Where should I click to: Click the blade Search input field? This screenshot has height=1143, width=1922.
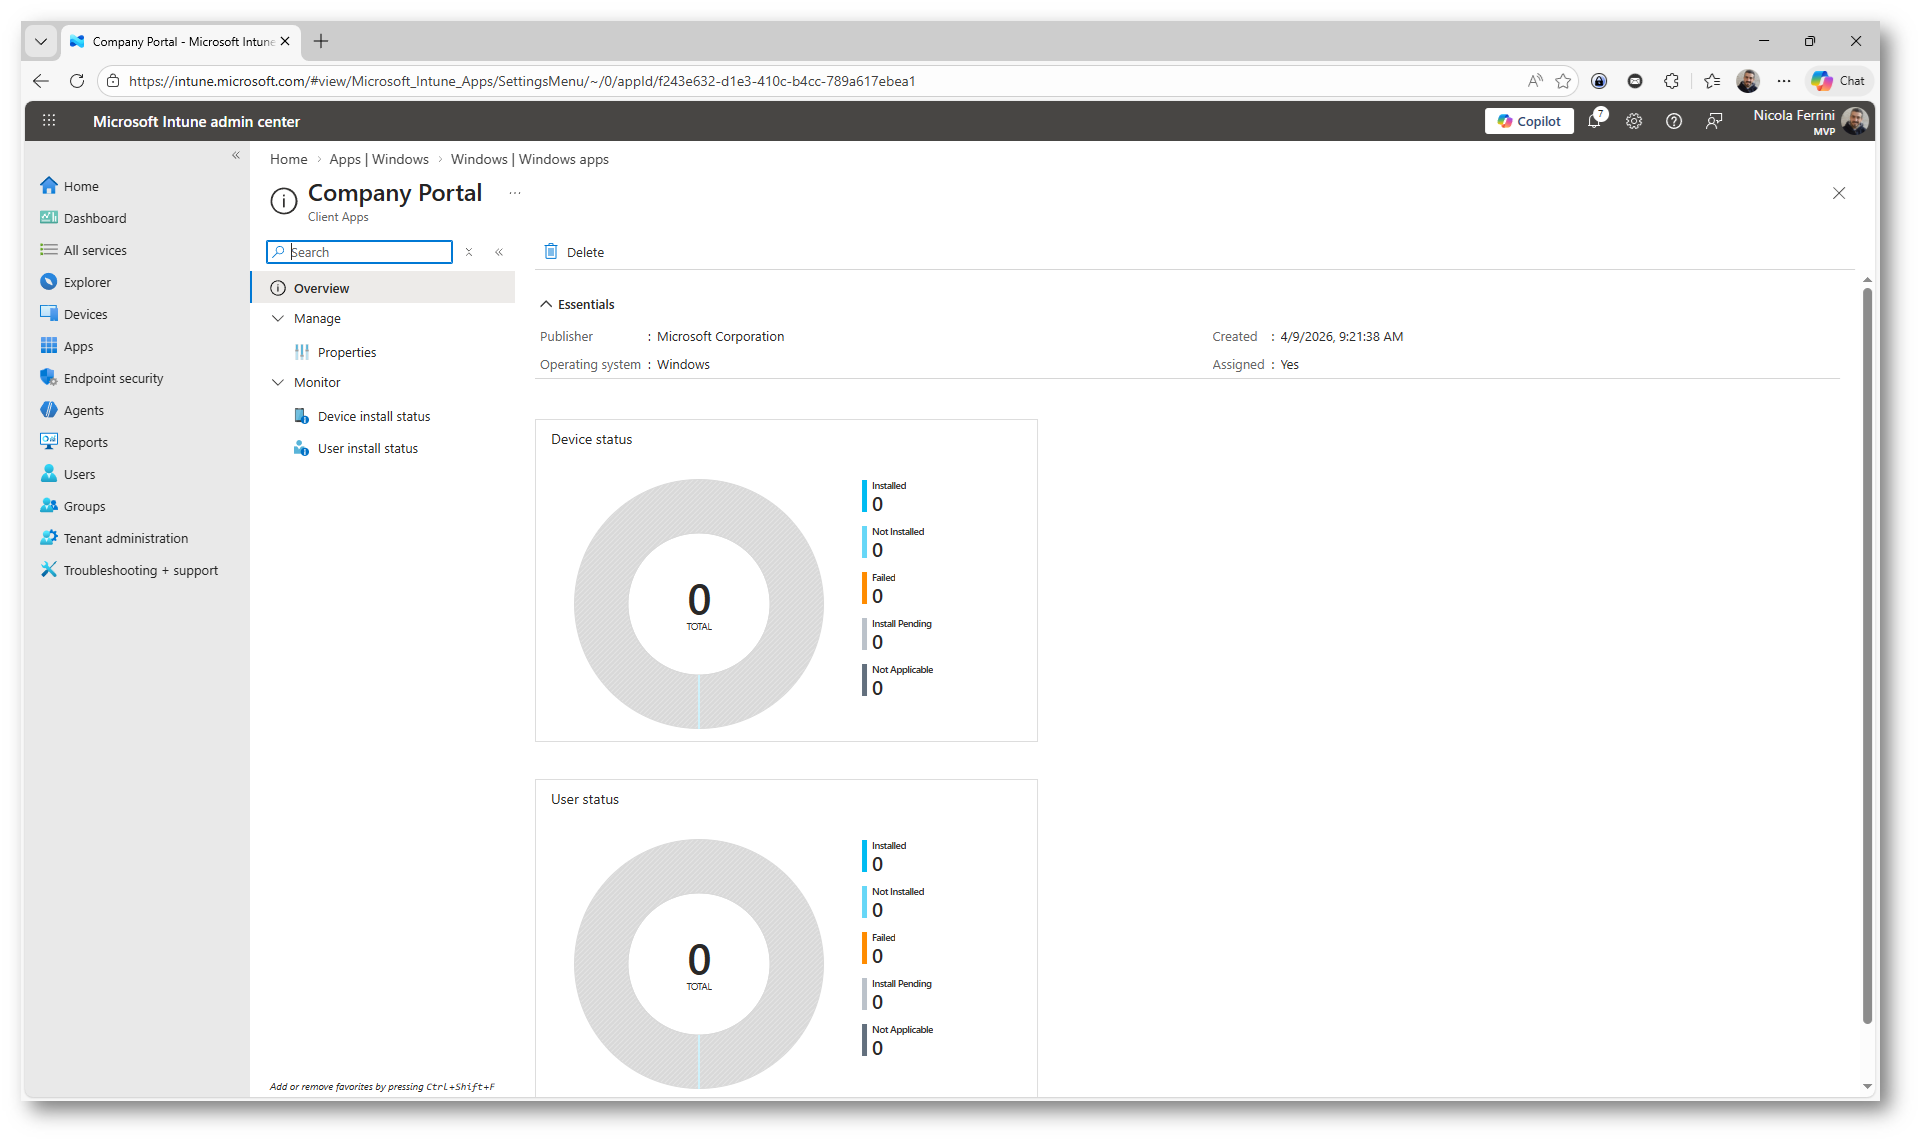point(367,252)
